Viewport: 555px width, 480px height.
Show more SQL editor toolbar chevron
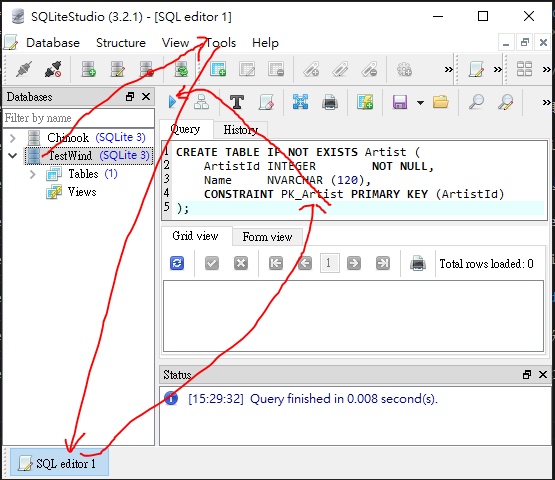pyautogui.click(x=546, y=102)
